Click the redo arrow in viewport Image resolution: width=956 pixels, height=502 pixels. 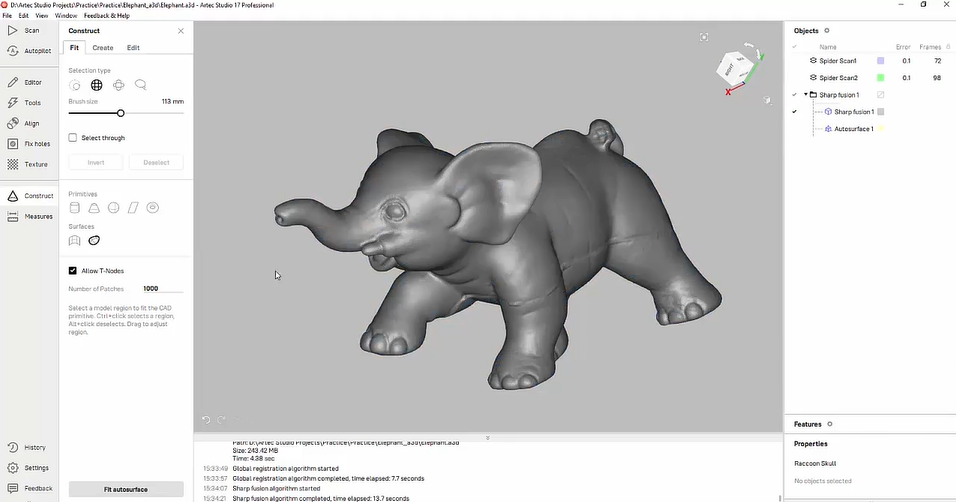click(221, 420)
